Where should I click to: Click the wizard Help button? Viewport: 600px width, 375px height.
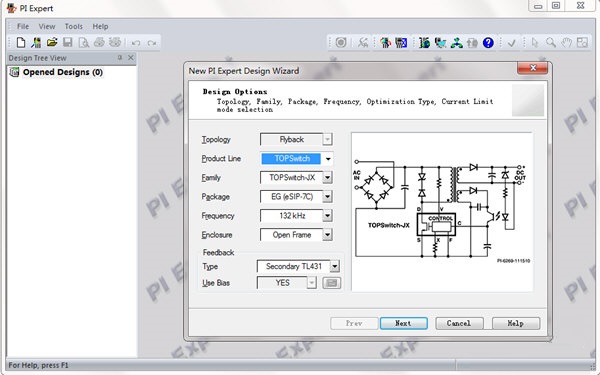516,323
